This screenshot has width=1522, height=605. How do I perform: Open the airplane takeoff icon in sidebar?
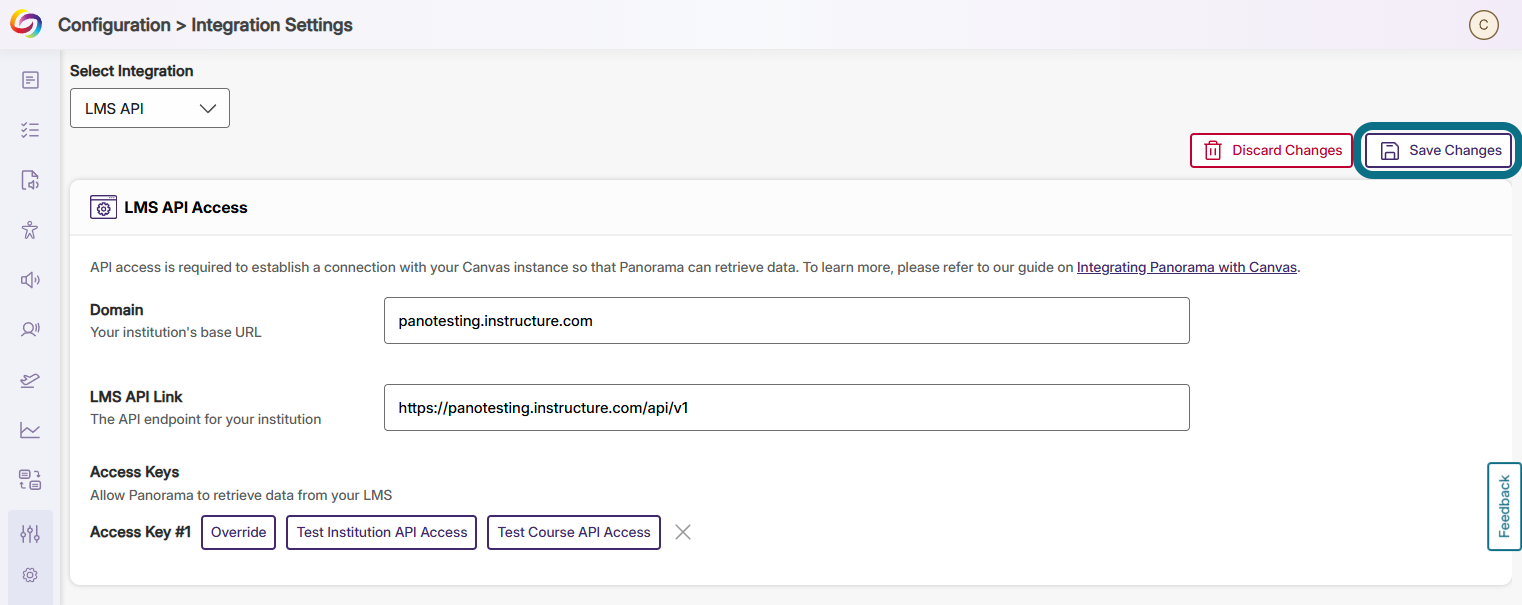tap(30, 380)
